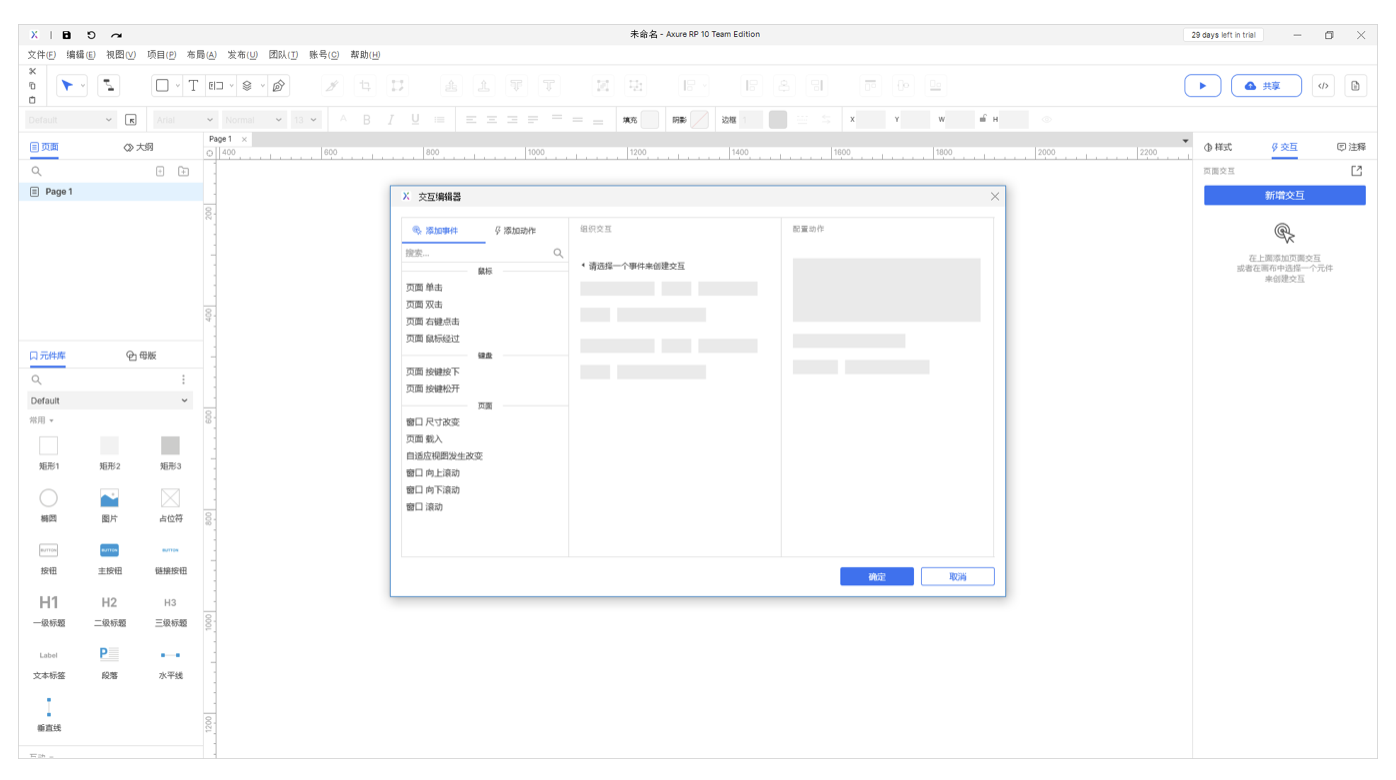The height and width of the screenshot is (780, 1396).
Task: Click the generate HTML code icon
Action: coord(1323,86)
